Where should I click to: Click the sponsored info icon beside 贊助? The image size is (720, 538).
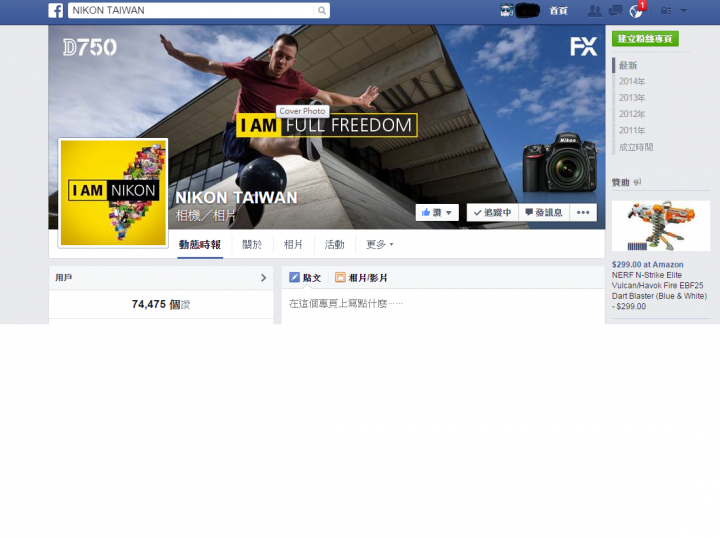(637, 182)
